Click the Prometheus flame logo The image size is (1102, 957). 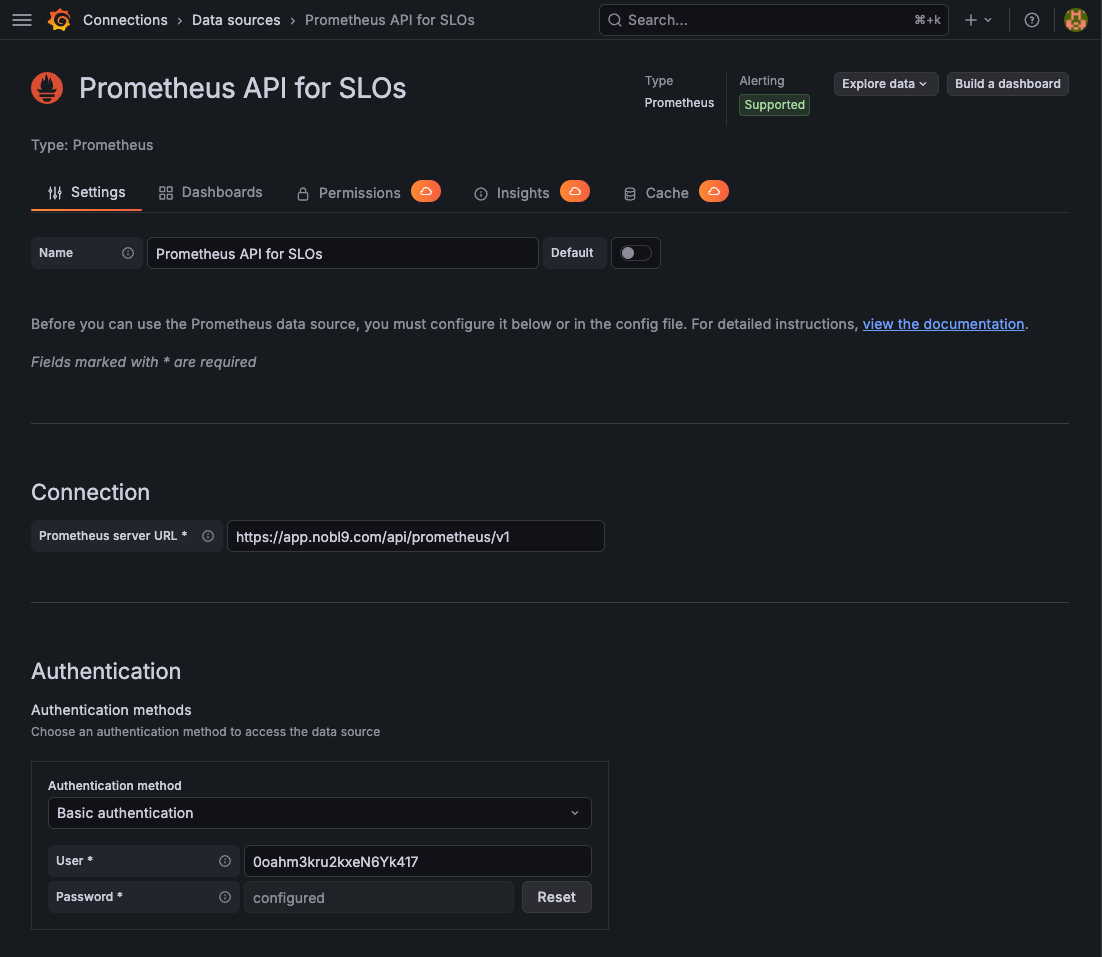(x=47, y=88)
